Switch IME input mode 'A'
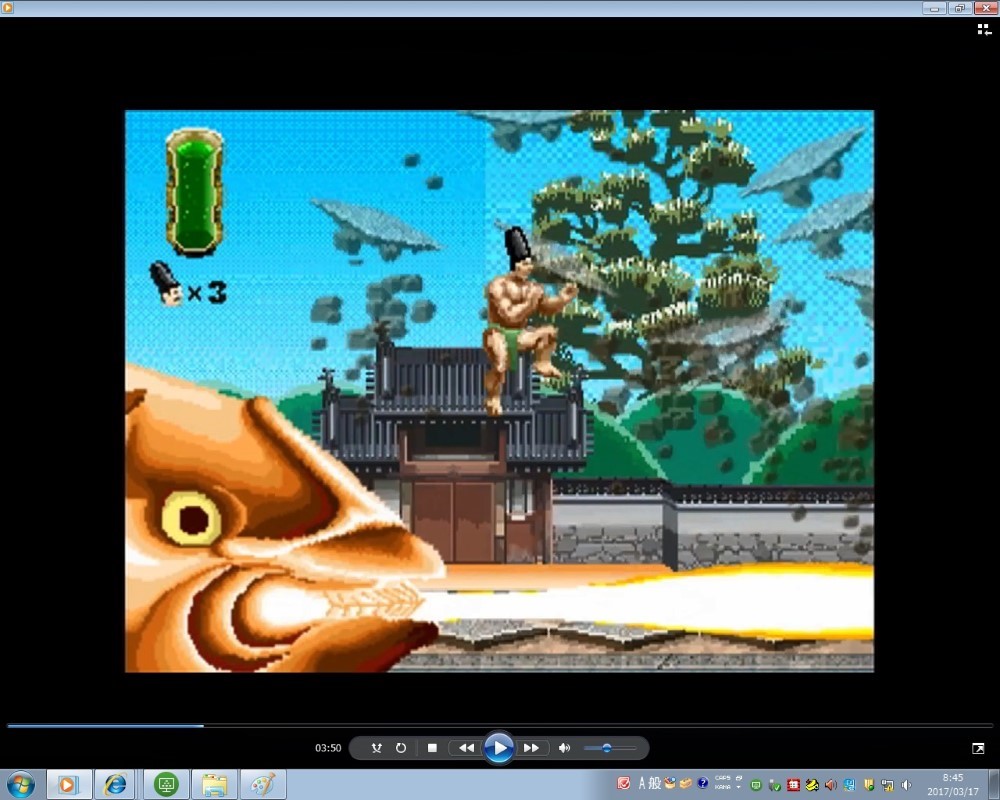This screenshot has width=1000, height=800. click(x=642, y=783)
